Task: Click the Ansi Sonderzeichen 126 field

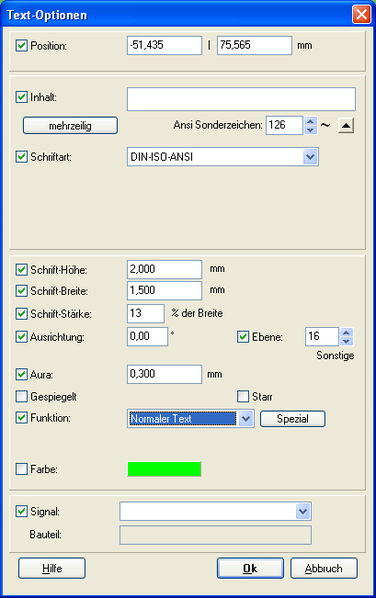Action: (284, 125)
